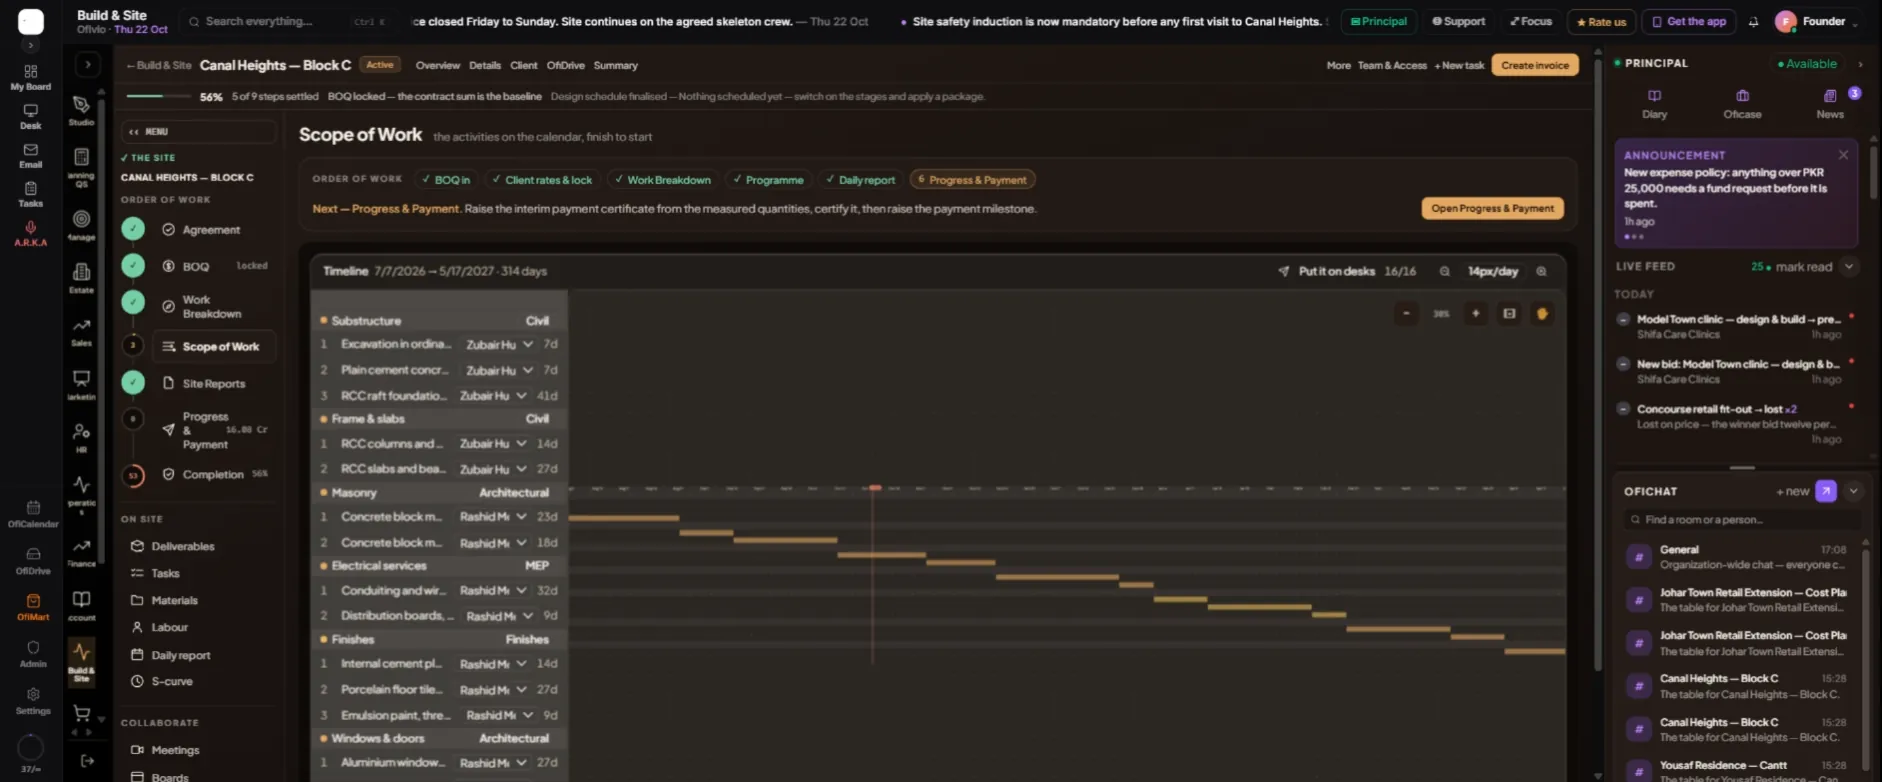Click the fit-to-screen icon in timeline
This screenshot has width=1882, height=782.
click(x=1509, y=314)
